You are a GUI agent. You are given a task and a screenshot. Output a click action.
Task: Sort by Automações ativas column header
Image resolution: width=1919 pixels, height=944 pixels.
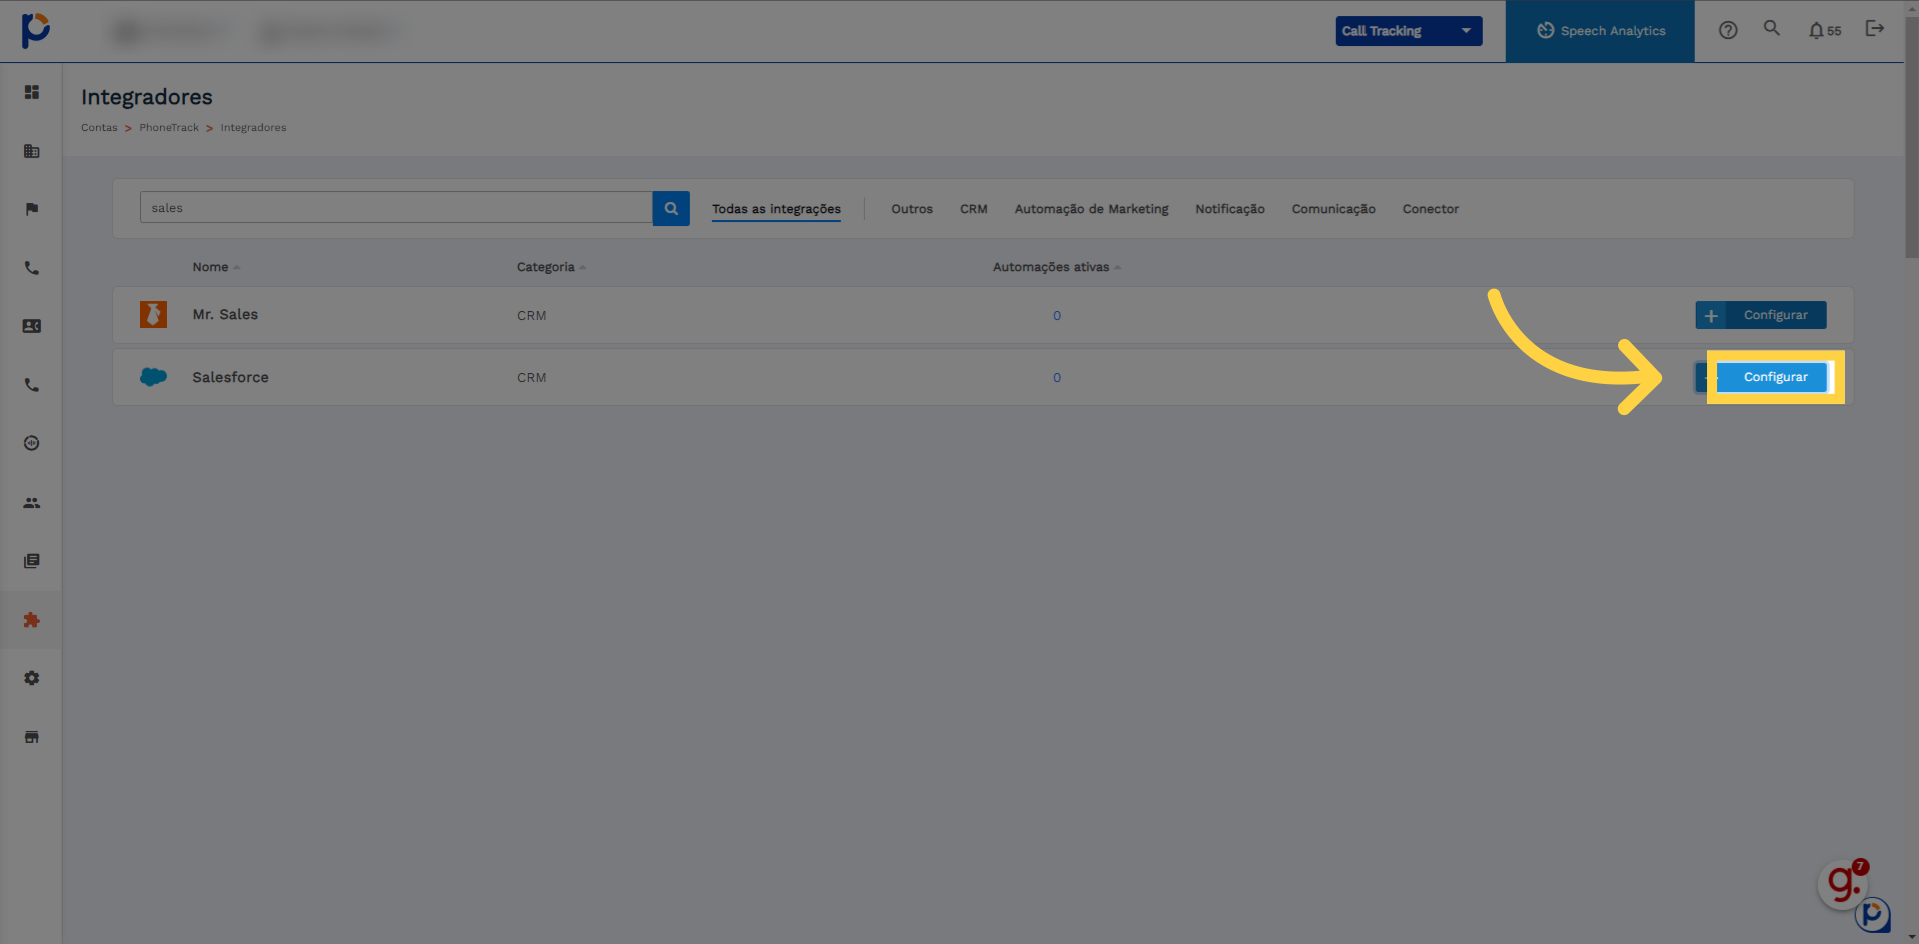1056,267
